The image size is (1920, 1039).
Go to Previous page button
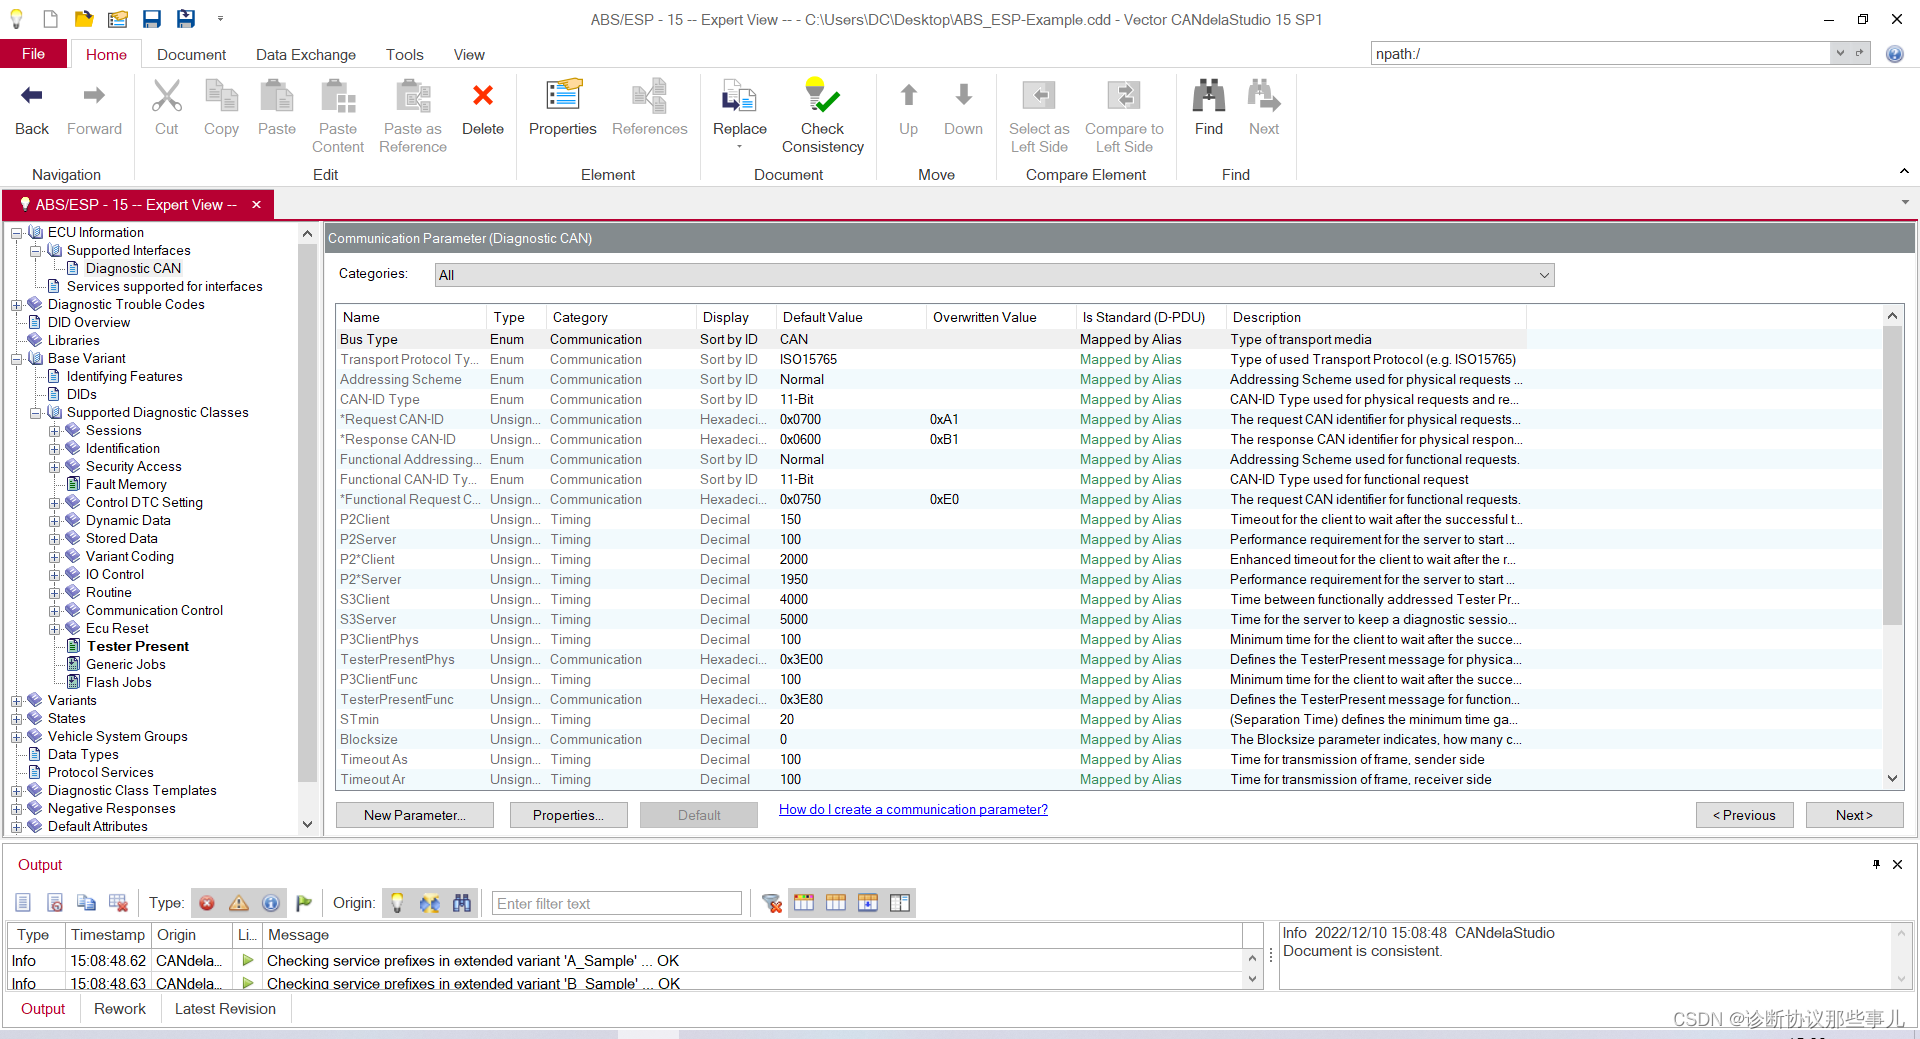click(x=1744, y=815)
